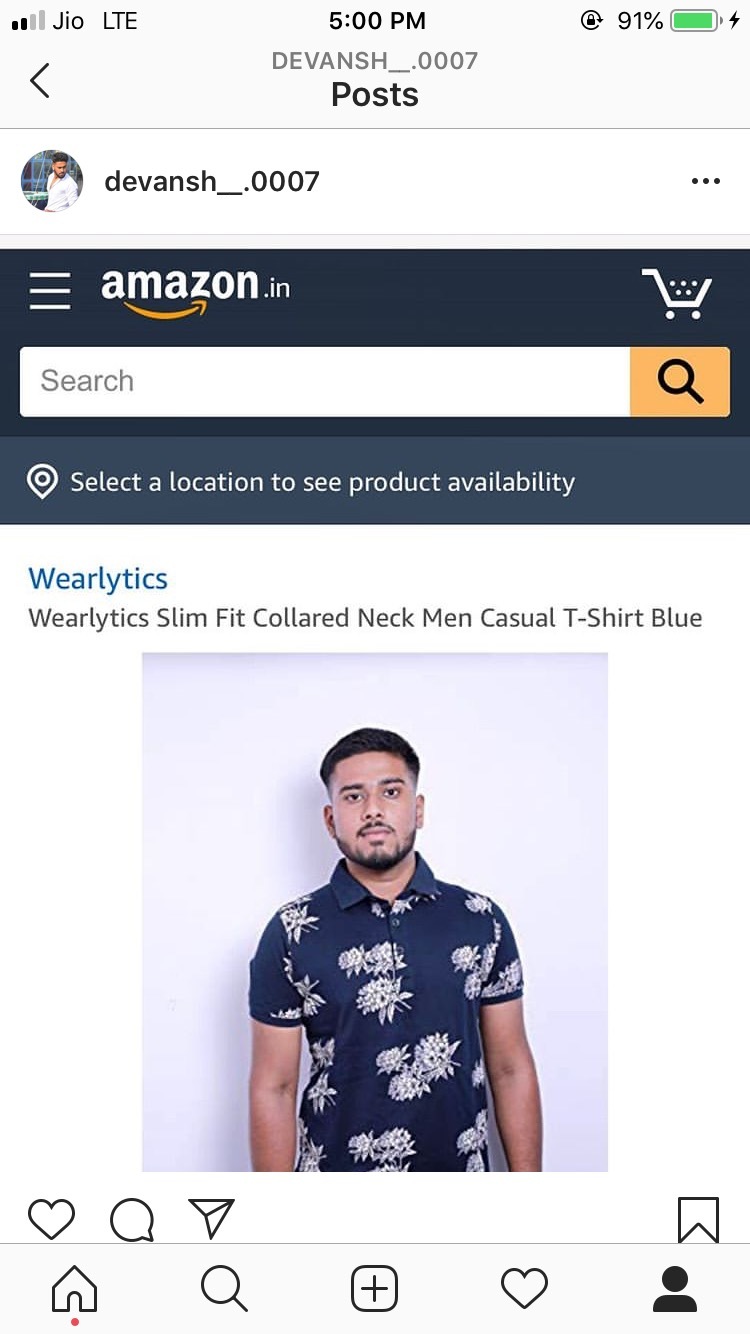Like the post with the heart icon

51,1219
